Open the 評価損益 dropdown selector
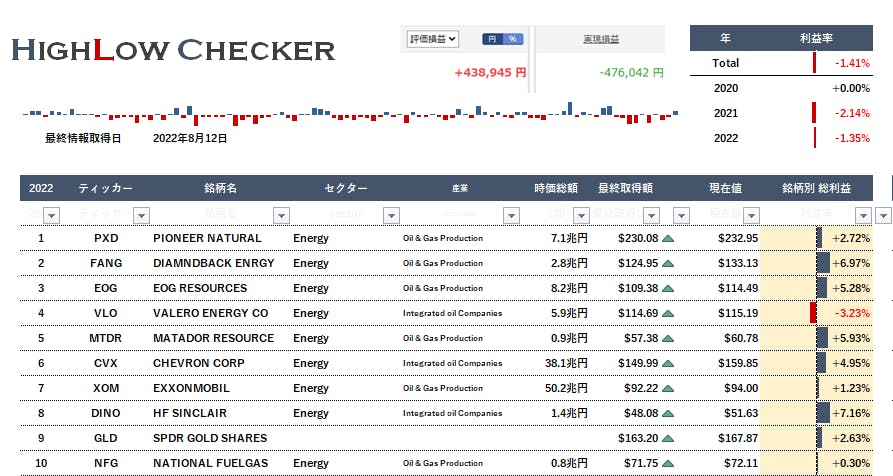This screenshot has width=893, height=476. point(432,39)
